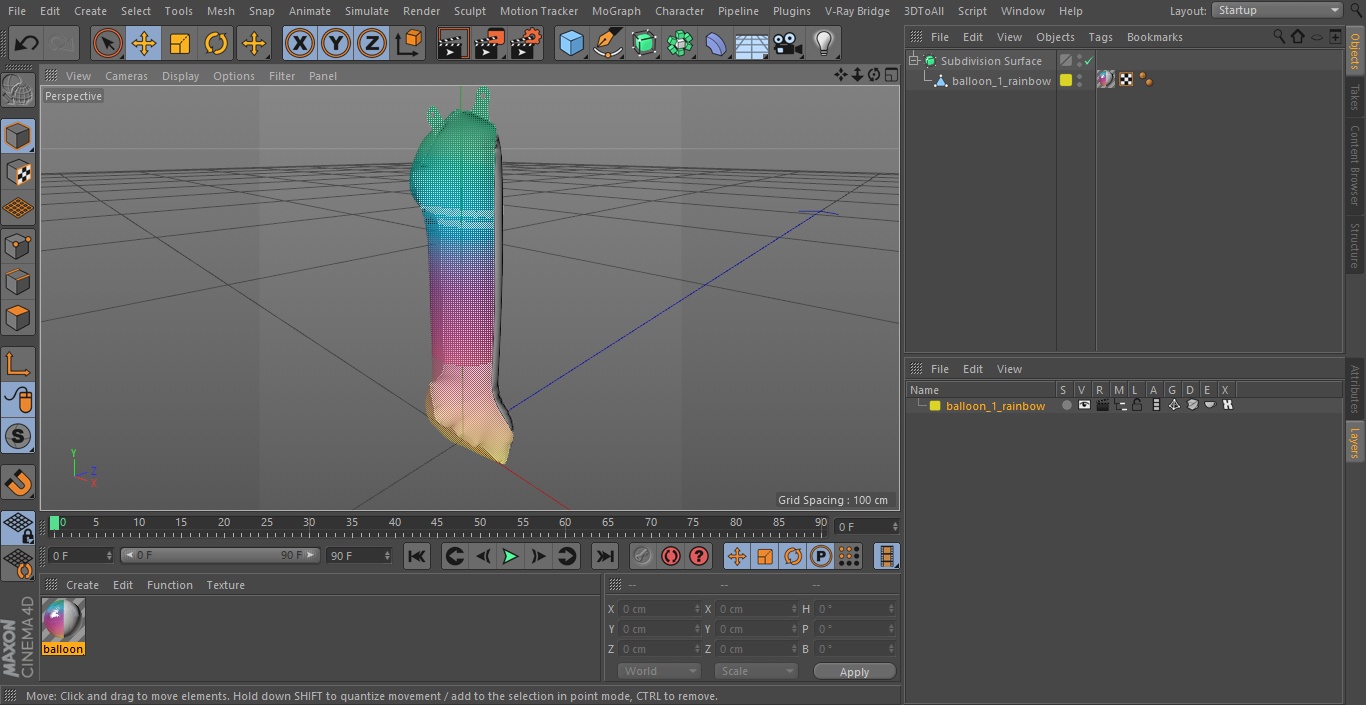Click the balloon texture tag
Viewport: 1366px width, 705px height.
click(1105, 80)
